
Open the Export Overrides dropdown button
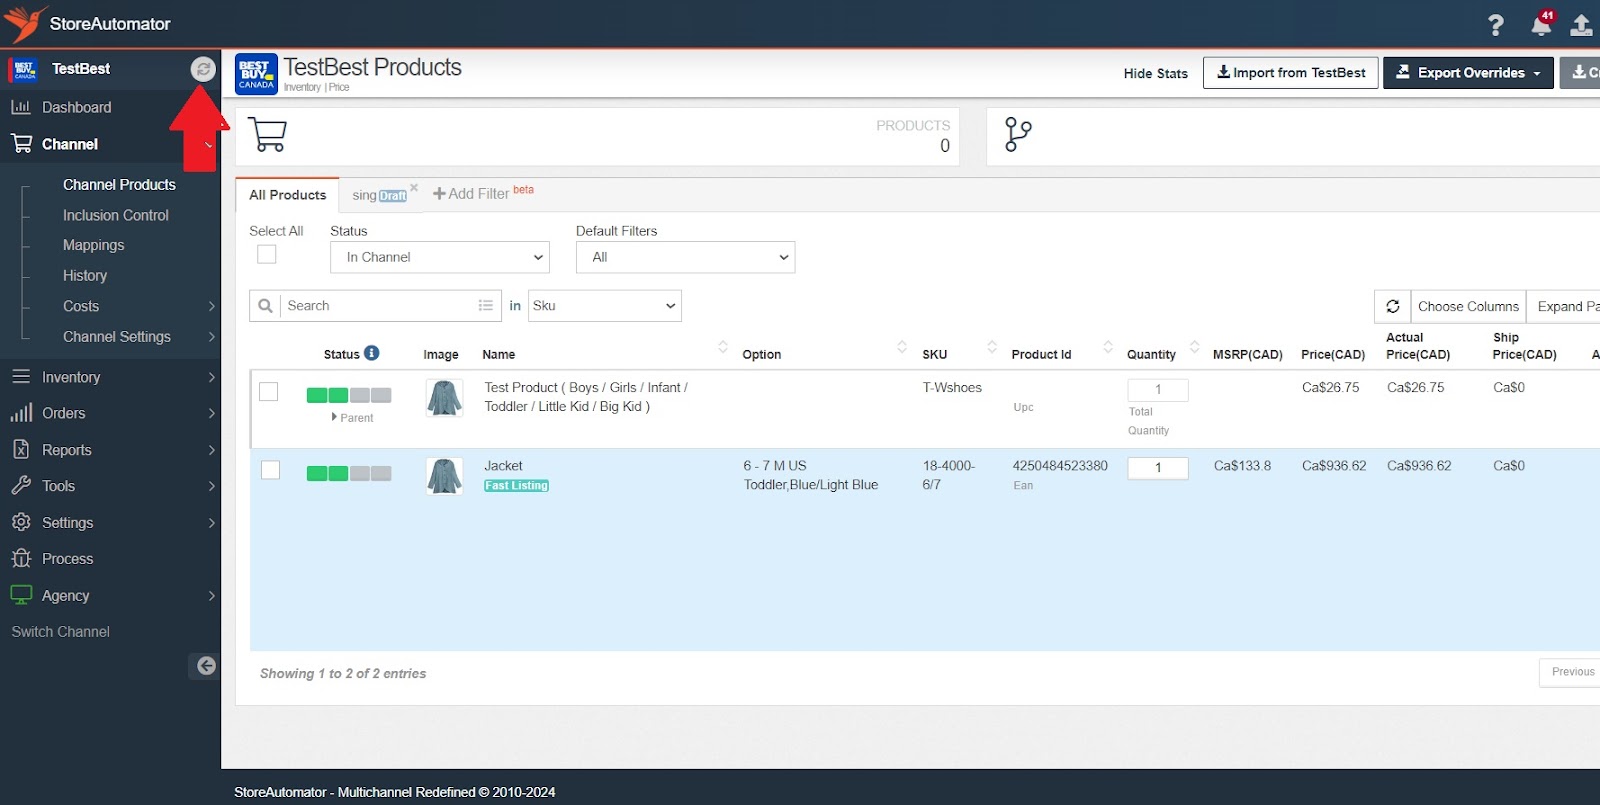(1468, 73)
